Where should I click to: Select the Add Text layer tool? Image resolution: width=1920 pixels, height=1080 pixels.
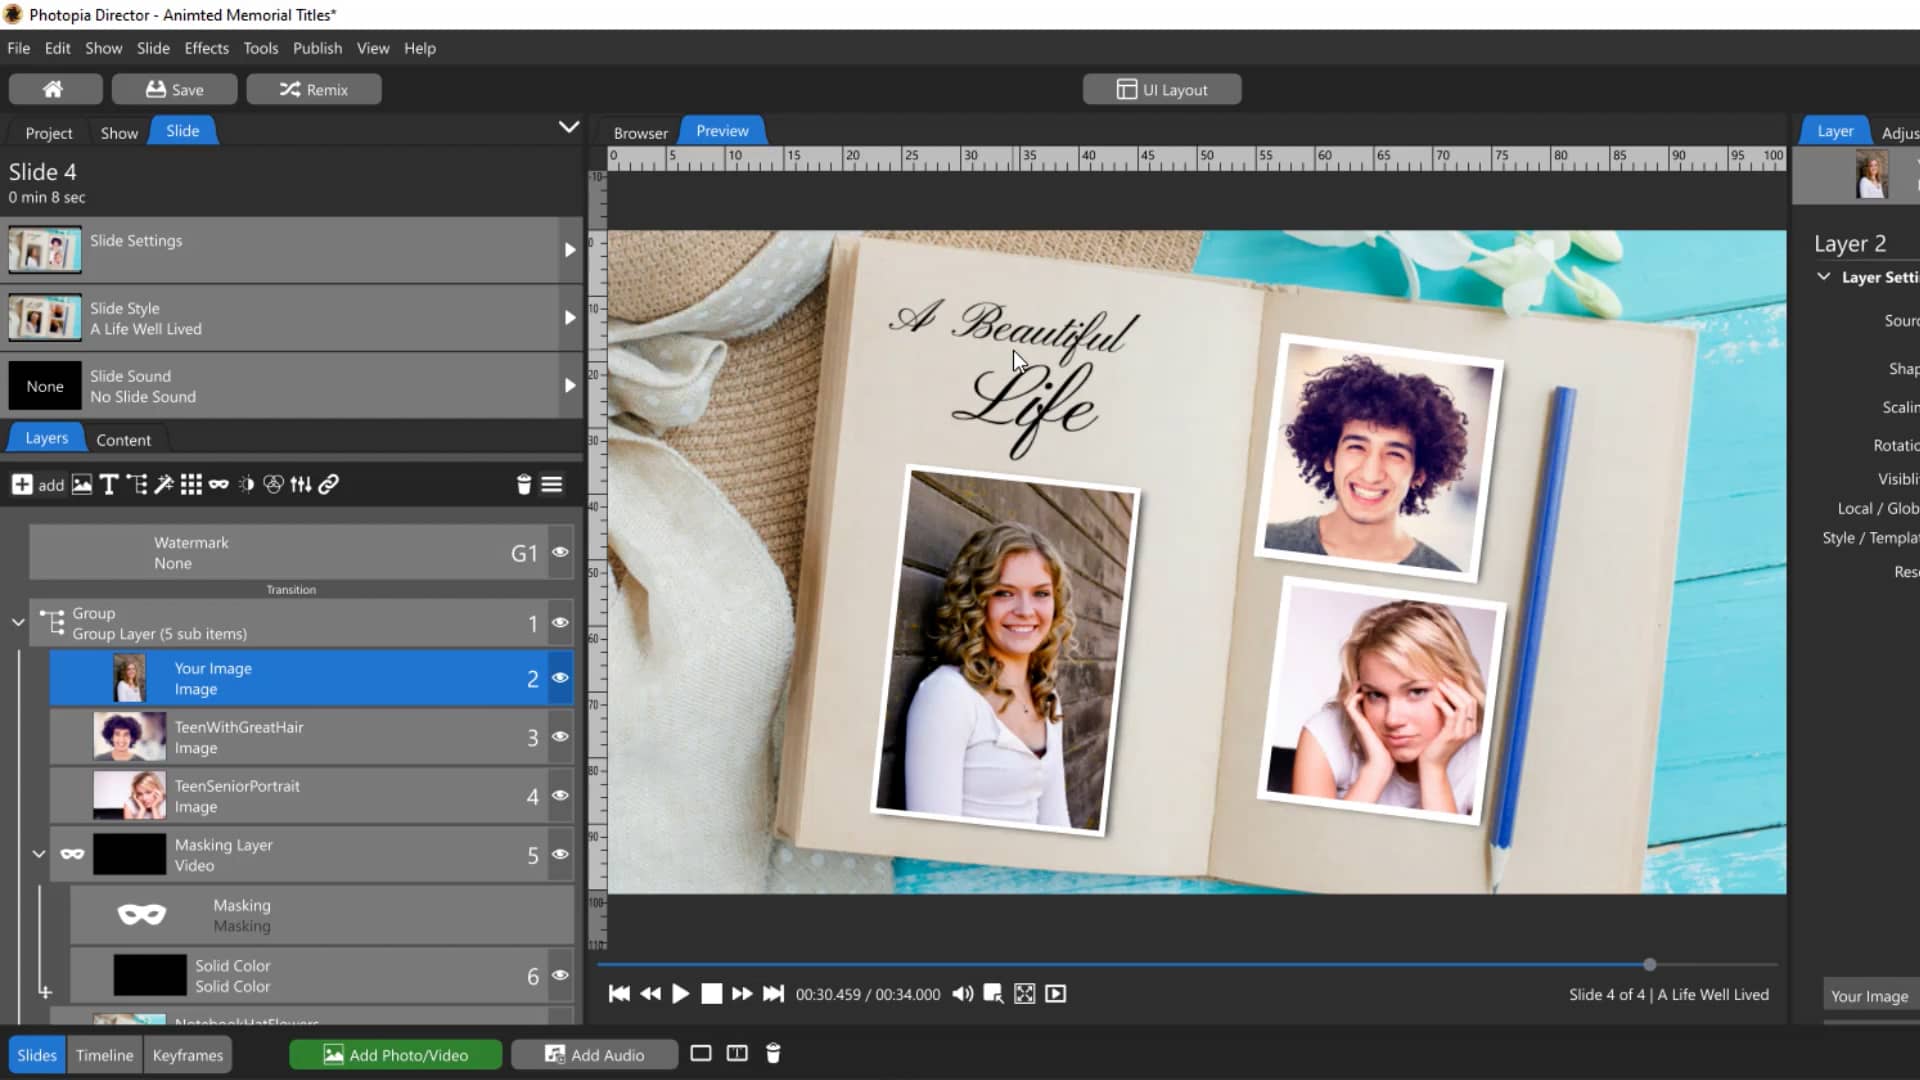click(x=109, y=484)
